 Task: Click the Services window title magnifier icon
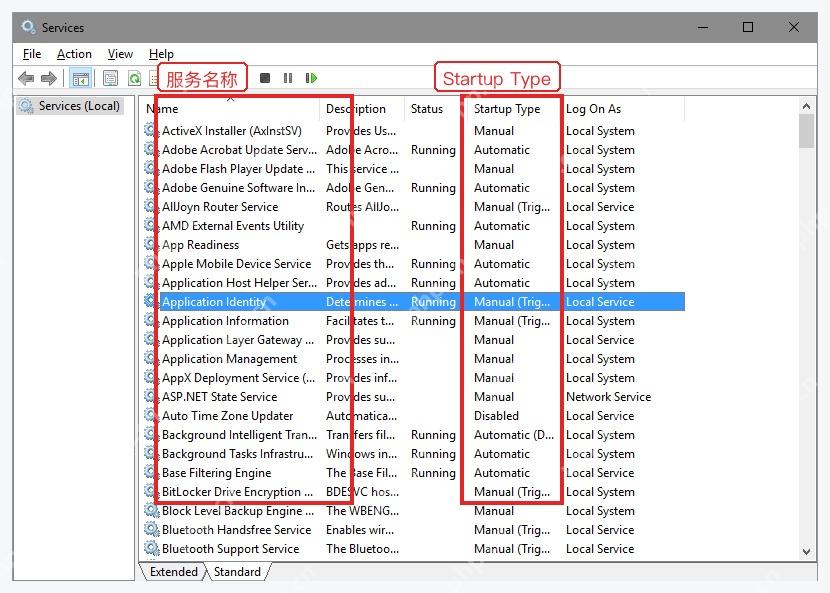coord(28,26)
